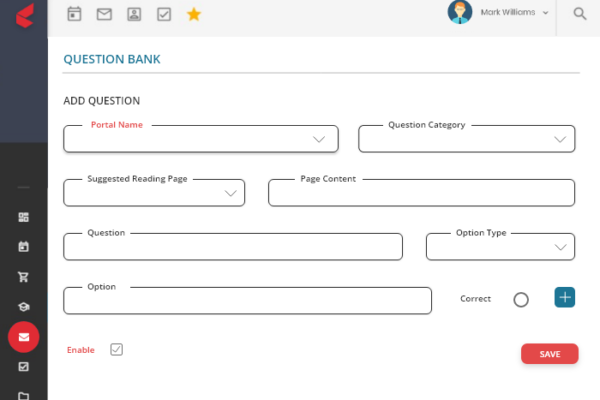
Task: Open the folder icon at sidebar bottom
Action: 23,396
